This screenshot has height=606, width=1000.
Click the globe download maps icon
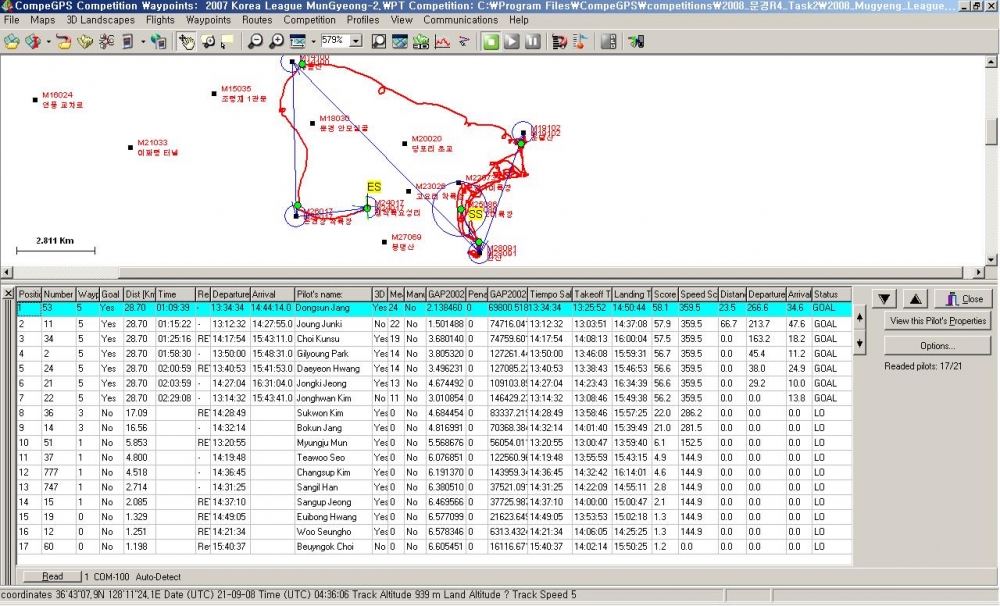[x=158, y=42]
